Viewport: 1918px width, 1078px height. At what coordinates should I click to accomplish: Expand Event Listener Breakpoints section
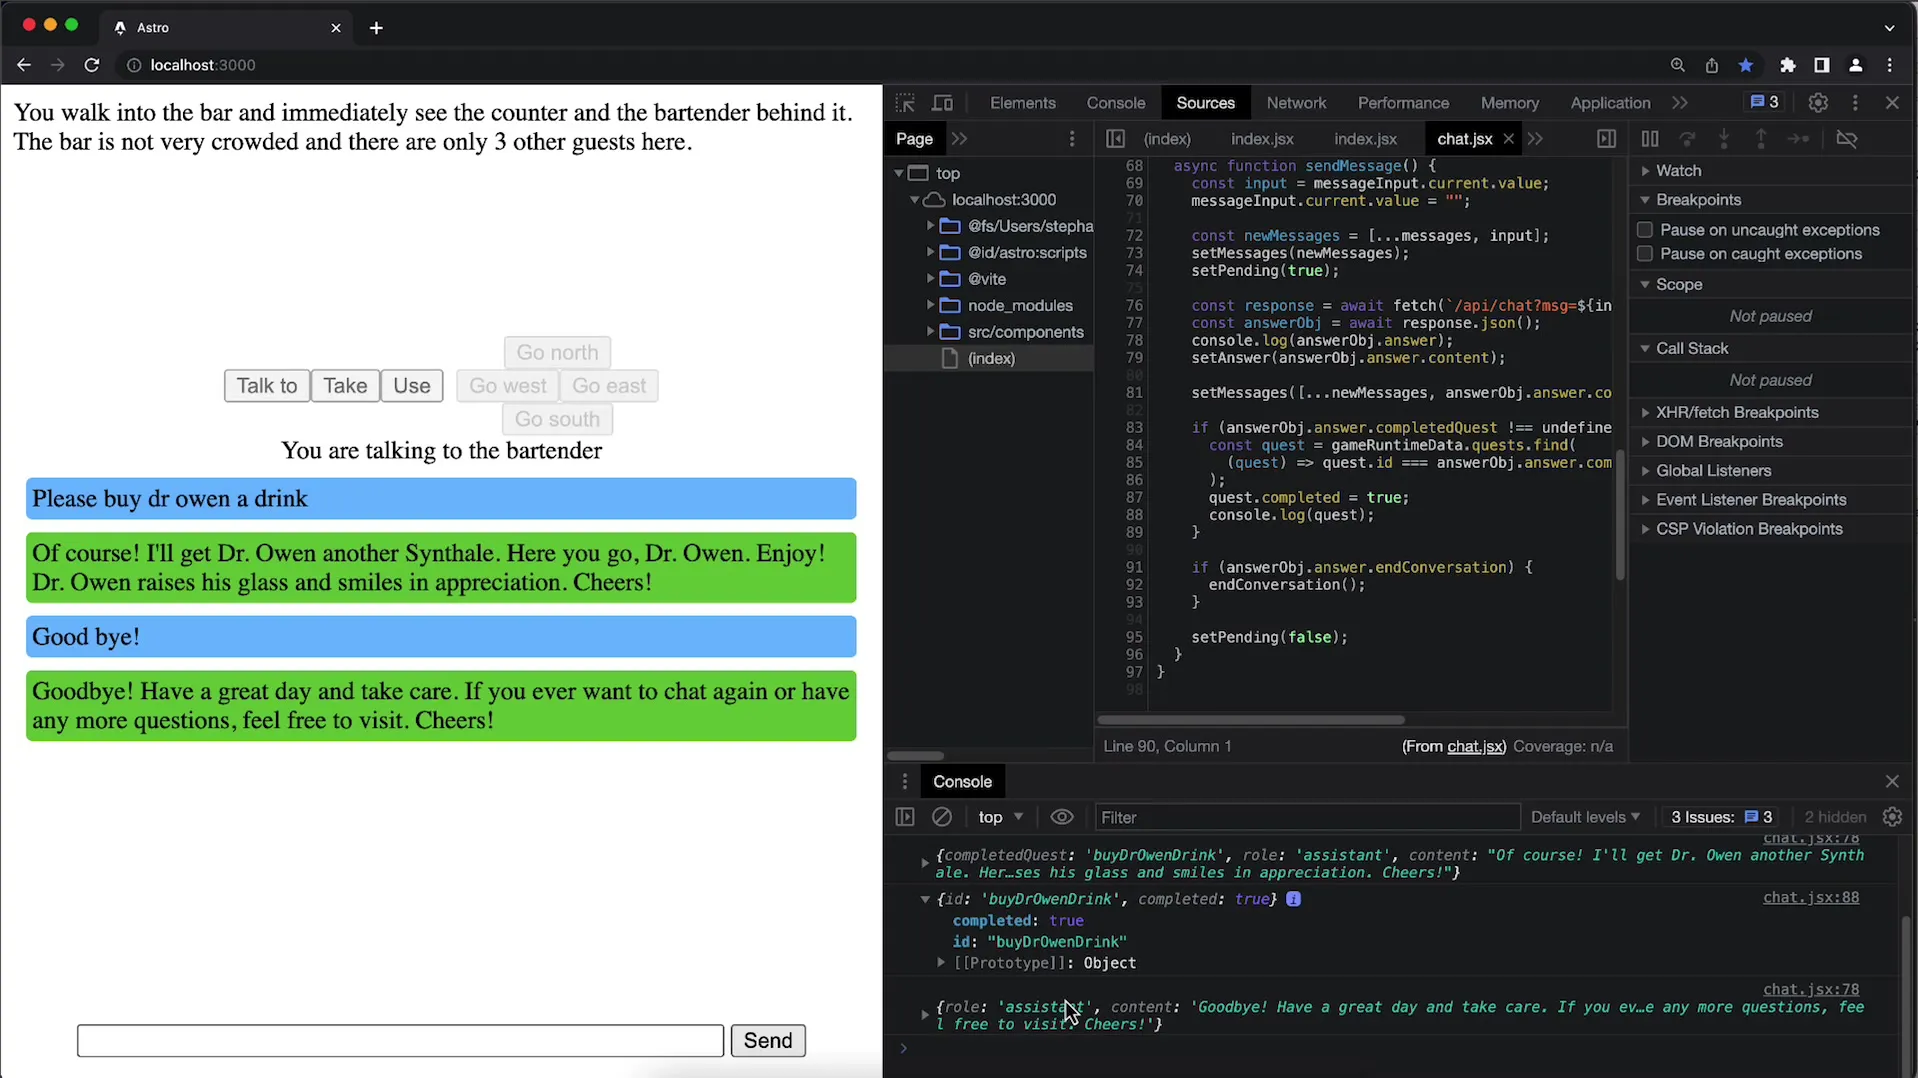1646,500
